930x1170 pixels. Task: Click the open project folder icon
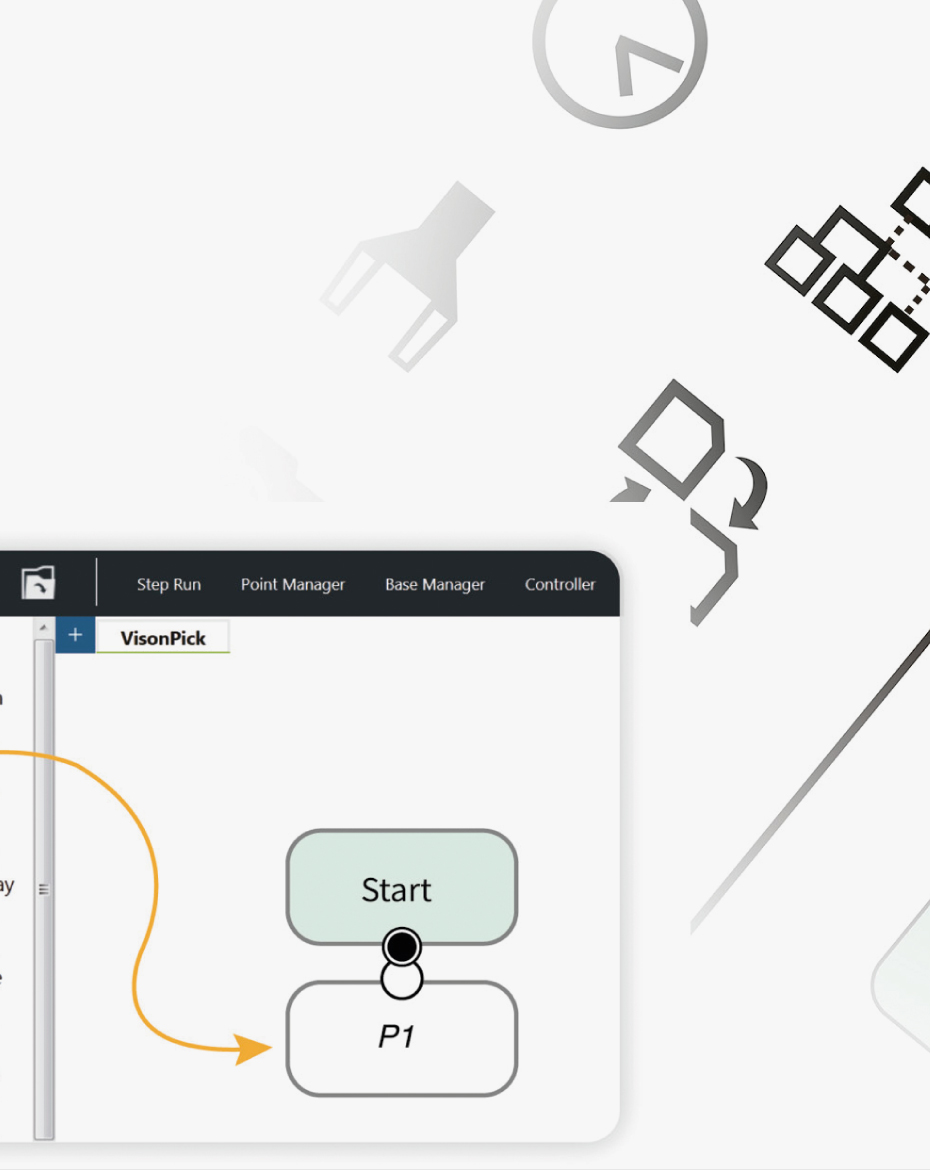click(x=36, y=584)
